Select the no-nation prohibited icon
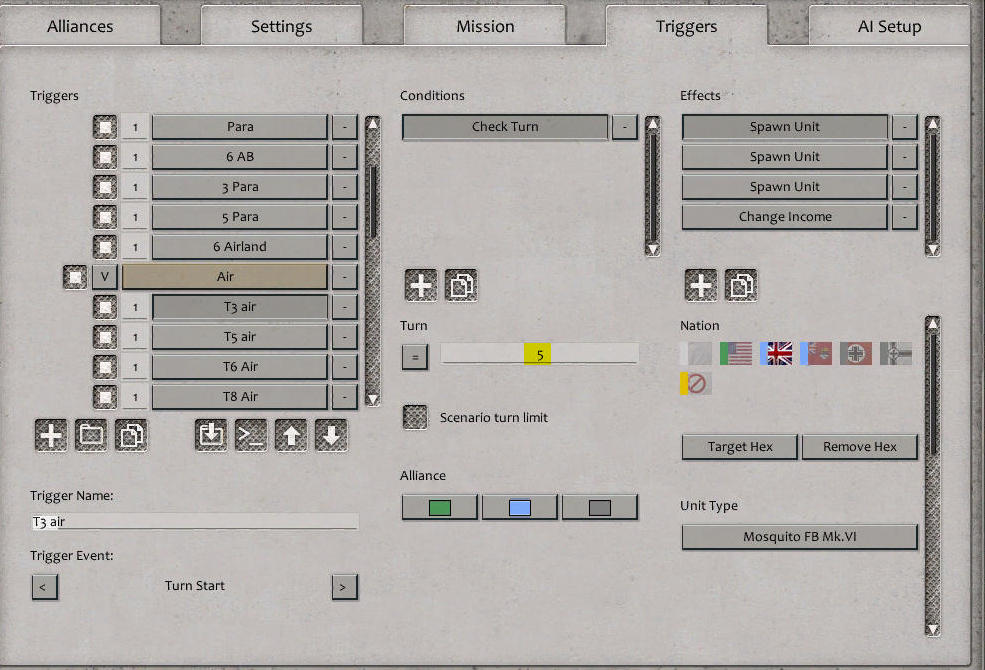Screen dimensions: 985x670 (x=695, y=384)
